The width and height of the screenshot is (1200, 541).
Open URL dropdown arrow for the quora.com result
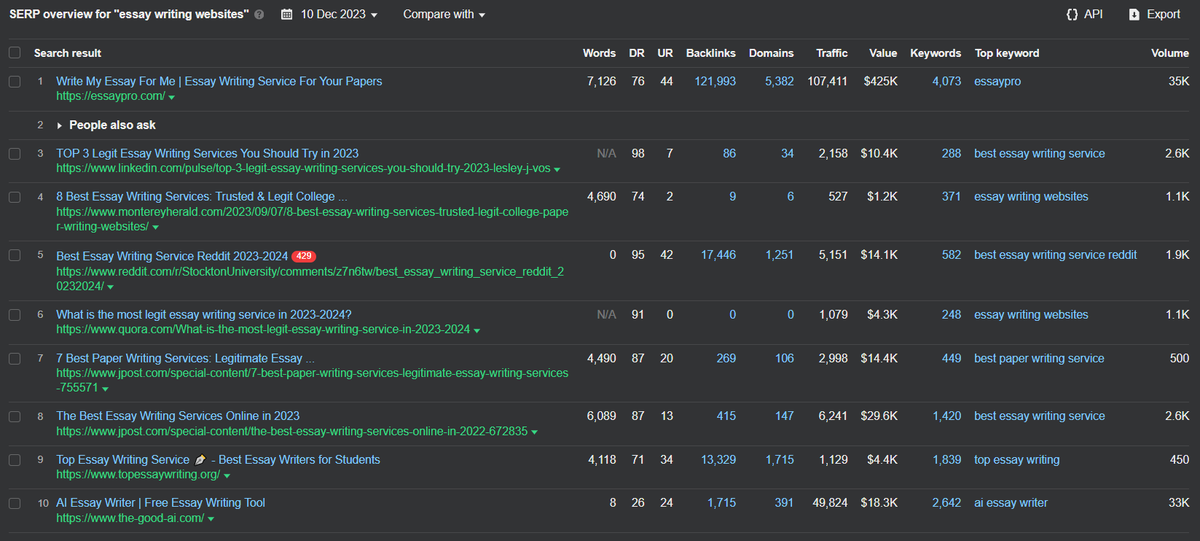pyautogui.click(x=477, y=331)
